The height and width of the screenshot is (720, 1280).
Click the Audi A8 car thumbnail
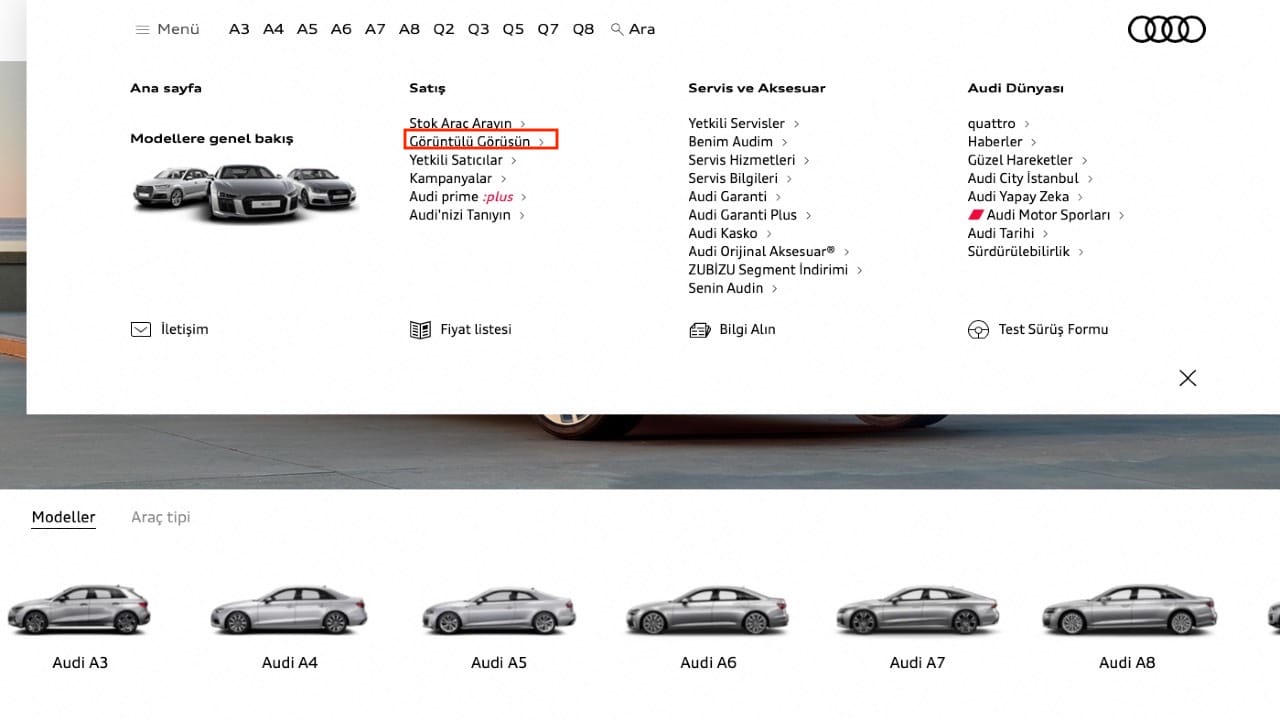1130,610
